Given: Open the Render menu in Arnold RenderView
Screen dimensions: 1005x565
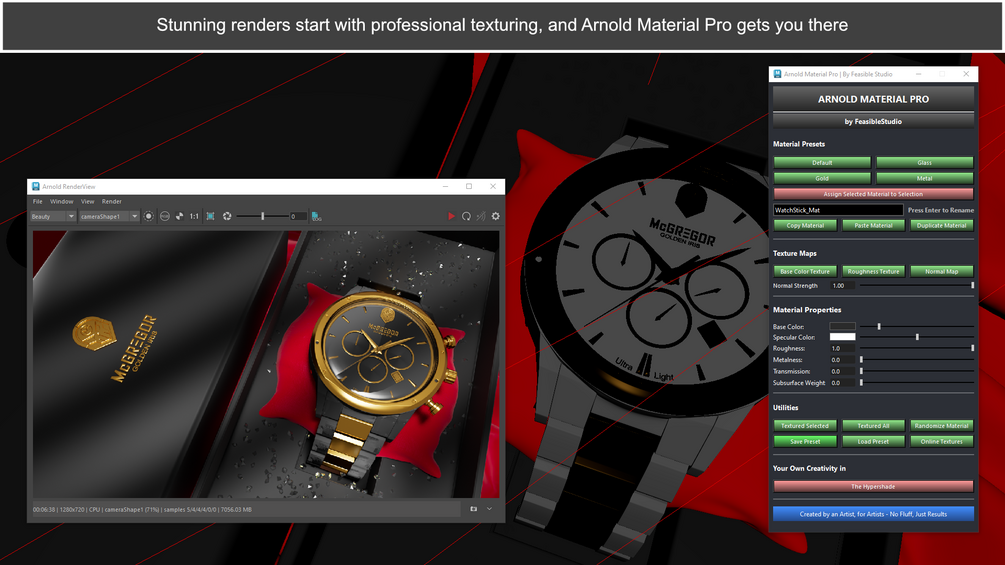Looking at the screenshot, I should pyautogui.click(x=112, y=201).
